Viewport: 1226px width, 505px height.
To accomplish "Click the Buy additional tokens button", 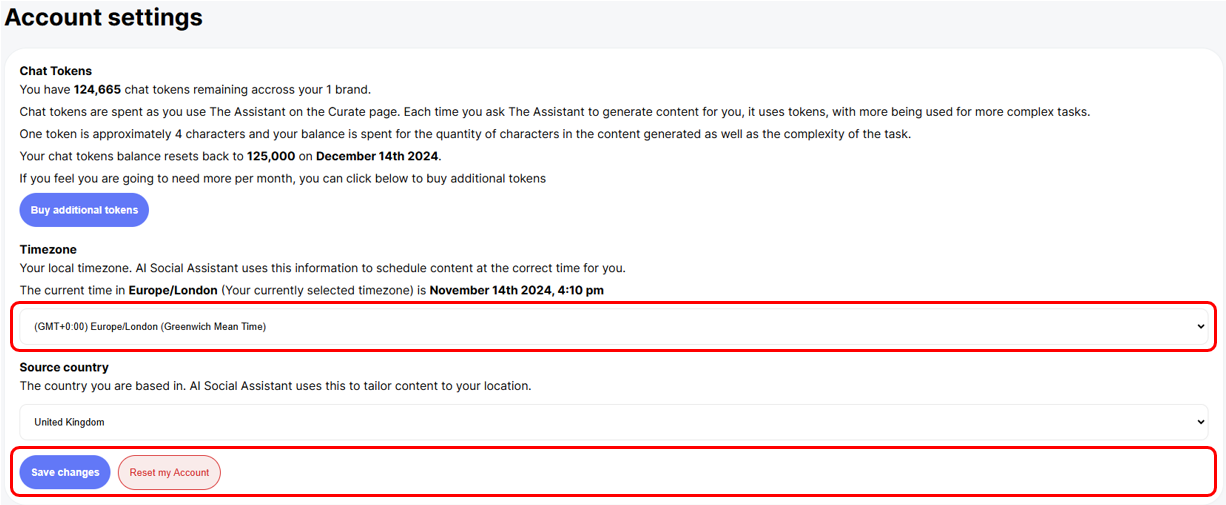I will click(x=84, y=210).
